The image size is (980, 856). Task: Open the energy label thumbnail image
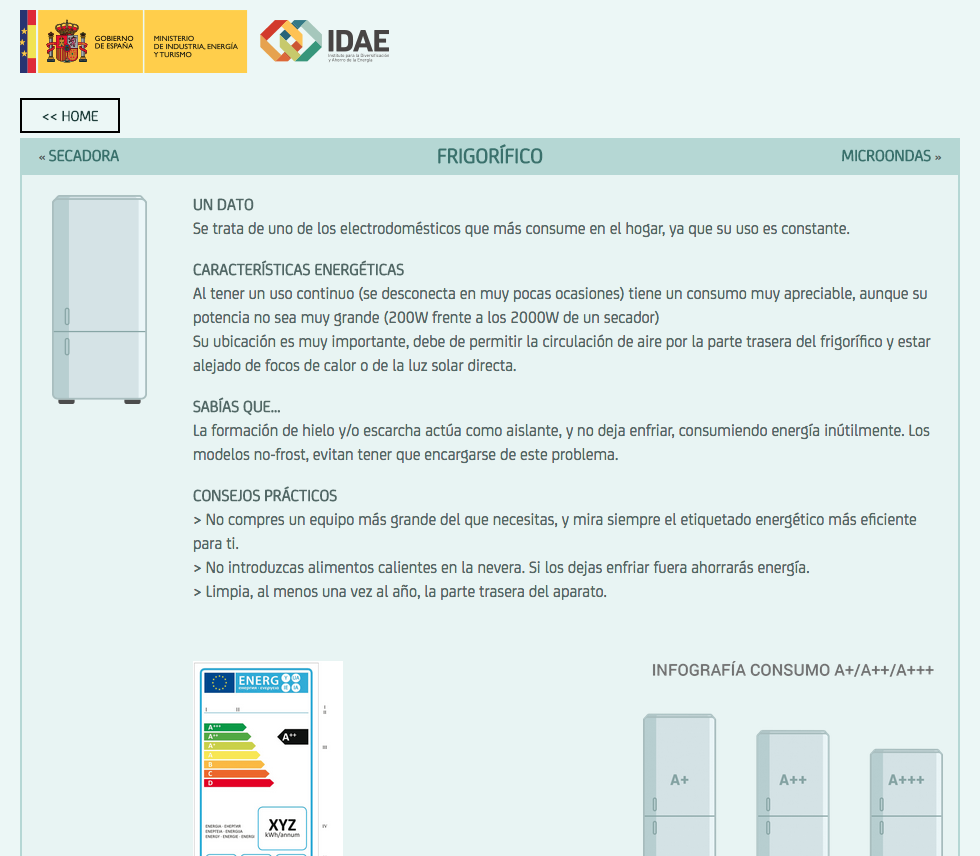268,760
